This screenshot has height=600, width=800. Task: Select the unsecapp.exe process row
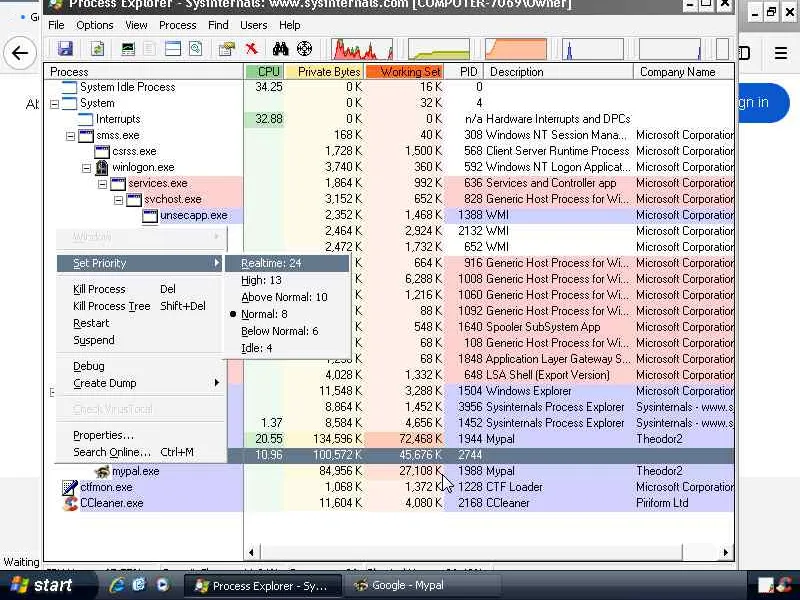tap(389, 216)
